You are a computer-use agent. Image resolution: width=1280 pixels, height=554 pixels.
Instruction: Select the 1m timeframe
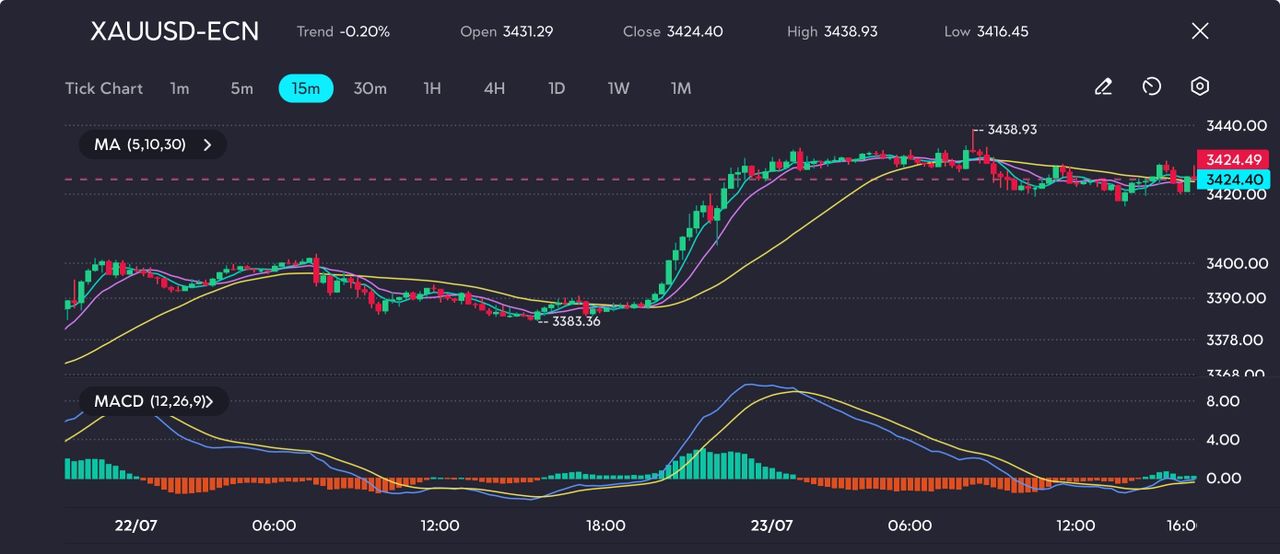[x=179, y=88]
